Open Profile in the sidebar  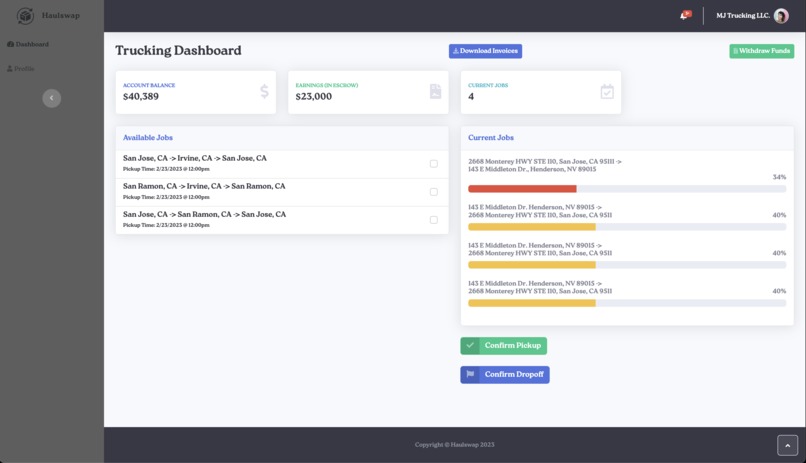pos(21,68)
